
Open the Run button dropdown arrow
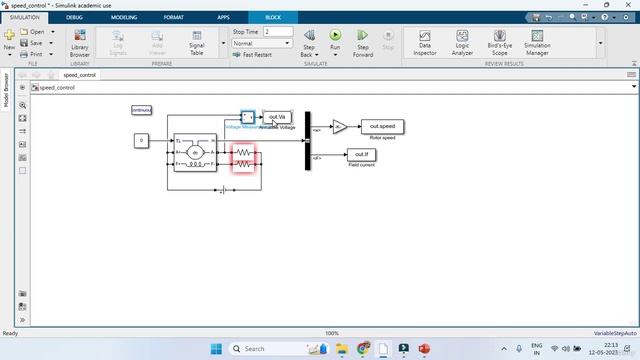(x=335, y=55)
